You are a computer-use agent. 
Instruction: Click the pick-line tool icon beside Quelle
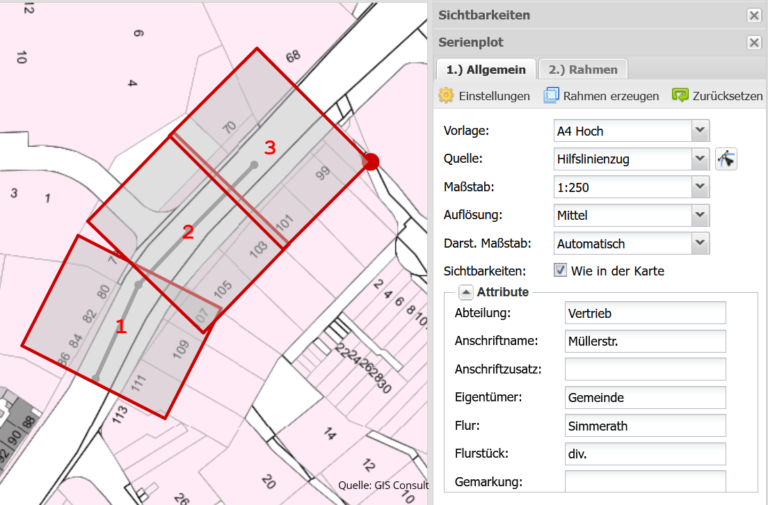(x=726, y=158)
